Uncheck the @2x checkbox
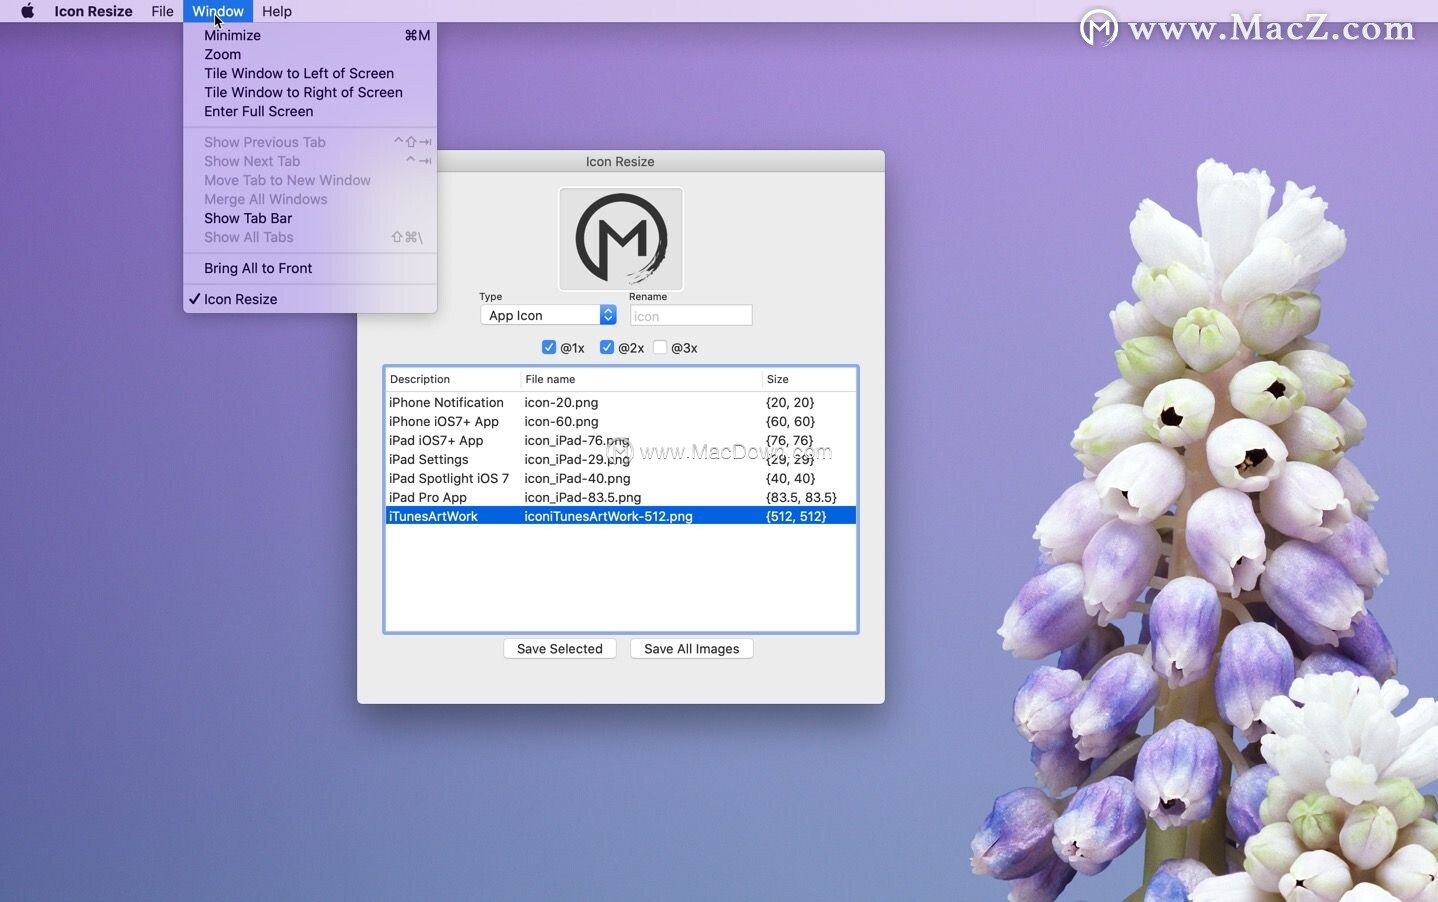Screen dimensions: 1438x902 pos(607,347)
